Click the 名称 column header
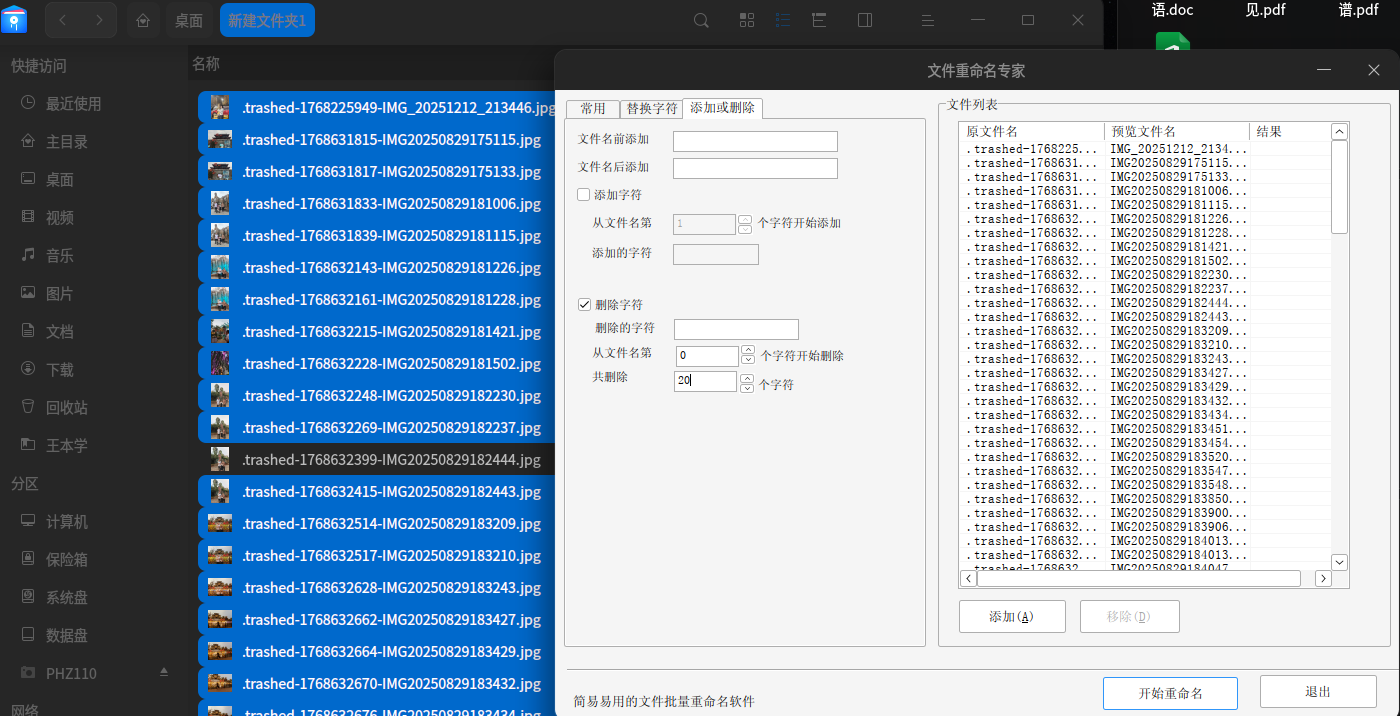1400x716 pixels. coord(206,64)
